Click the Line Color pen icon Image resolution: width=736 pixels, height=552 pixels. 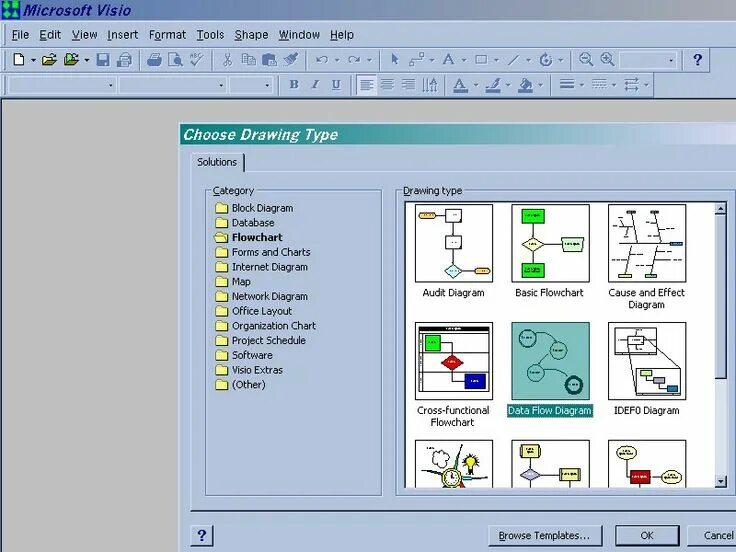[492, 85]
